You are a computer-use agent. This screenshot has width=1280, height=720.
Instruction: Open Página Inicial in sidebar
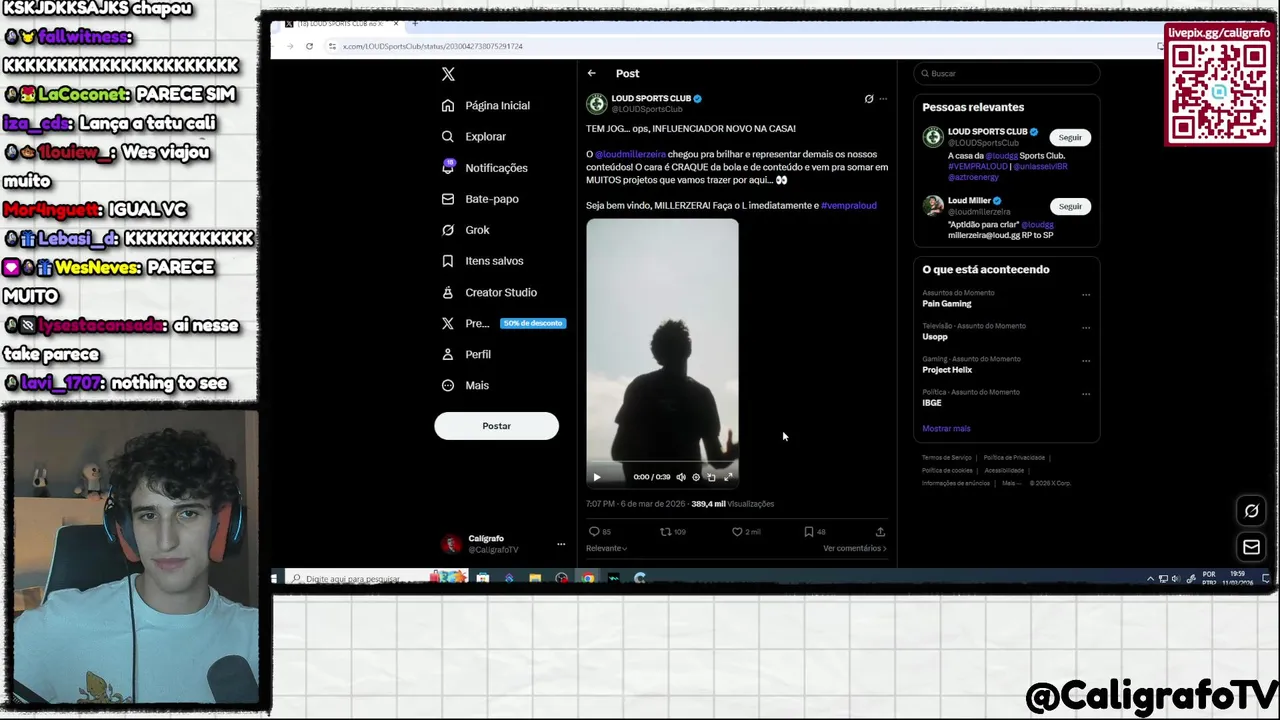point(486,105)
